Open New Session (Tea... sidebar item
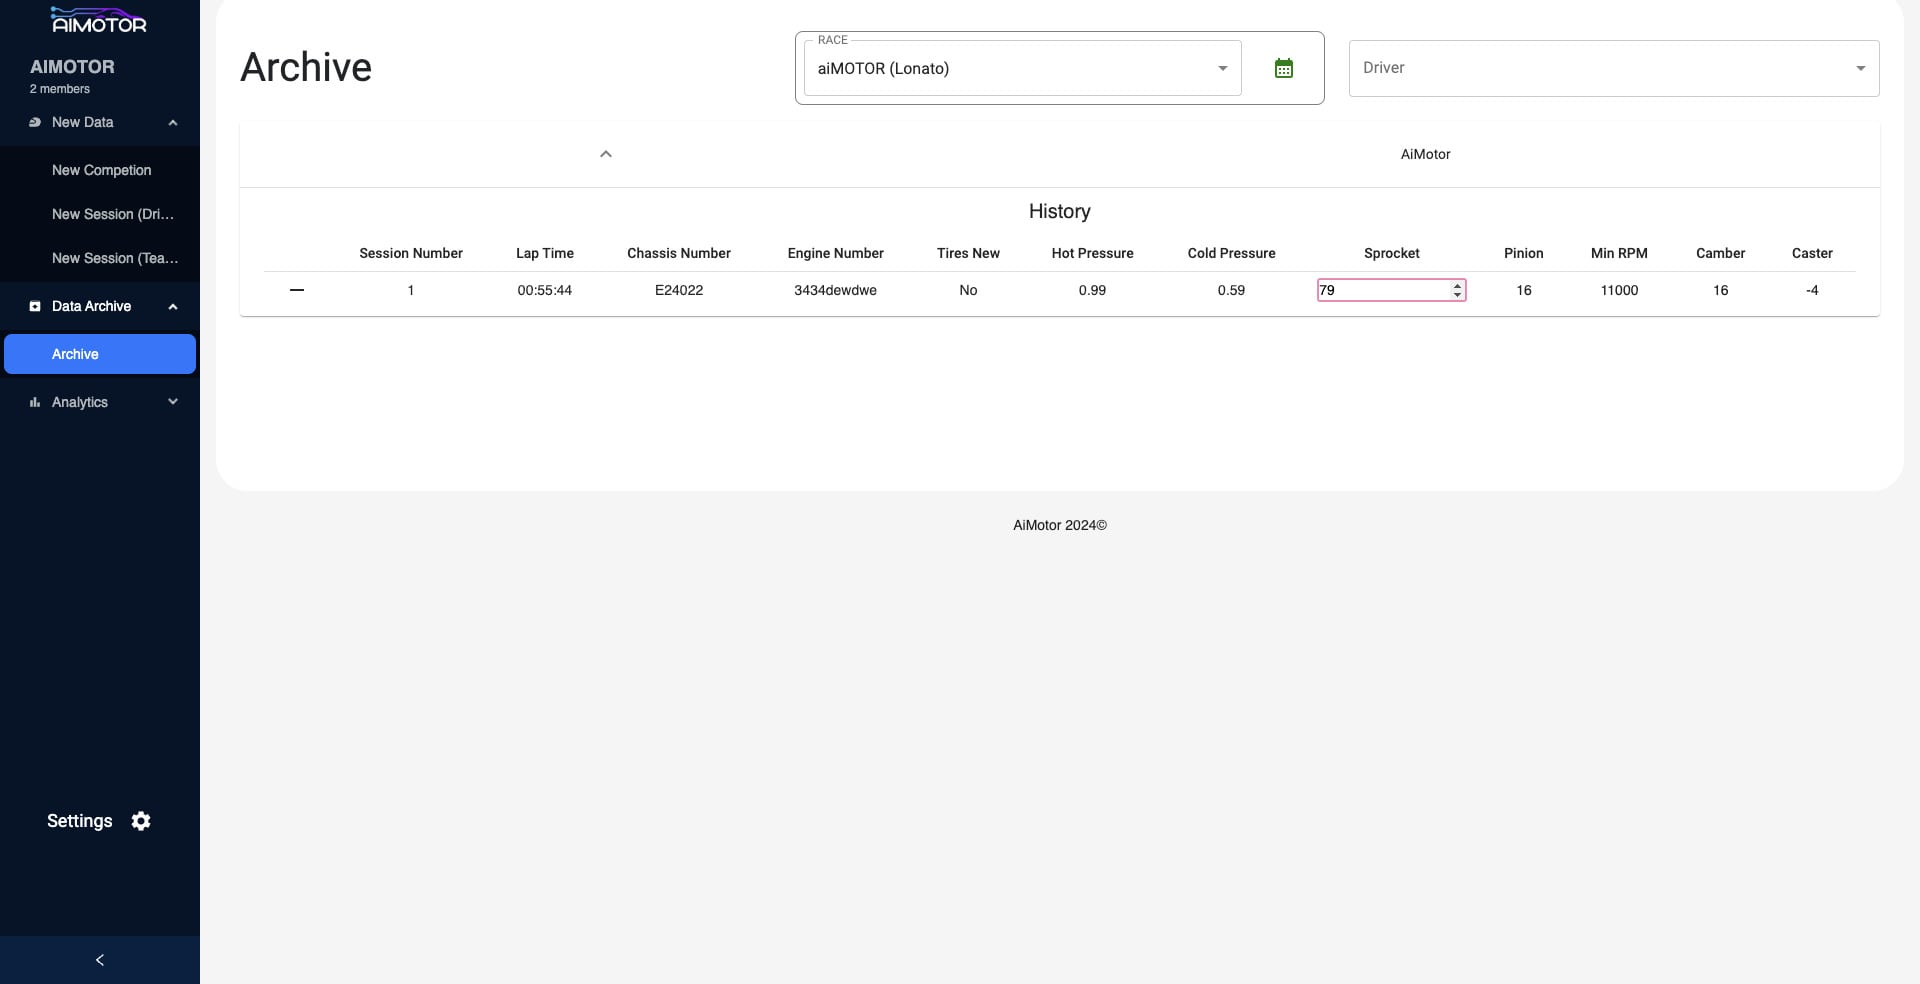This screenshot has height=984, width=1920. (x=115, y=258)
